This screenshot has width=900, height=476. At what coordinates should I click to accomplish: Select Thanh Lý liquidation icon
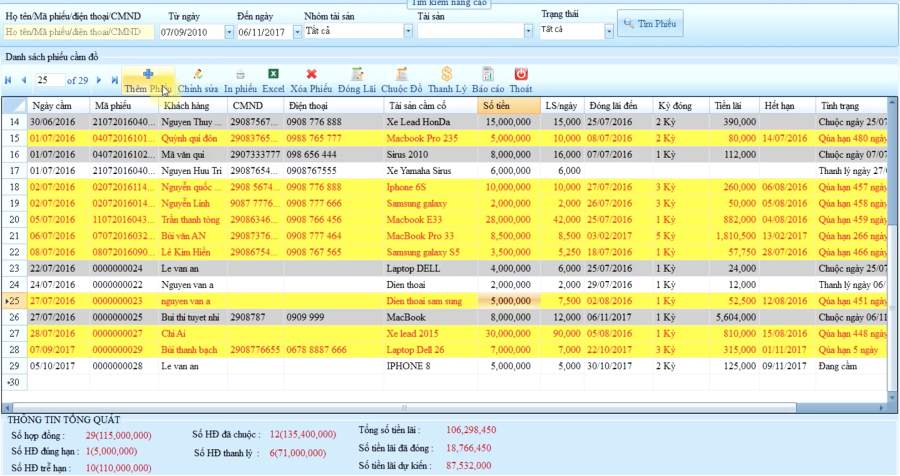[x=447, y=74]
